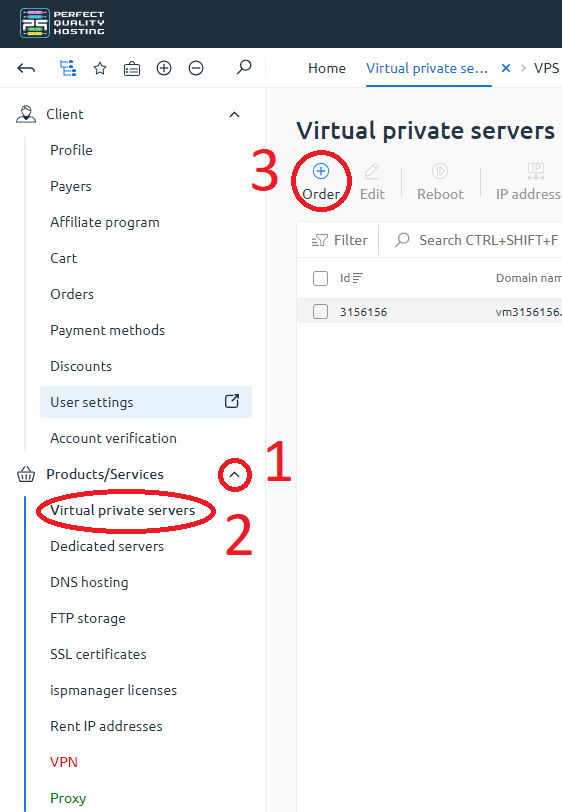Click the back arrow icon
Image resolution: width=562 pixels, height=812 pixels.
[26, 68]
